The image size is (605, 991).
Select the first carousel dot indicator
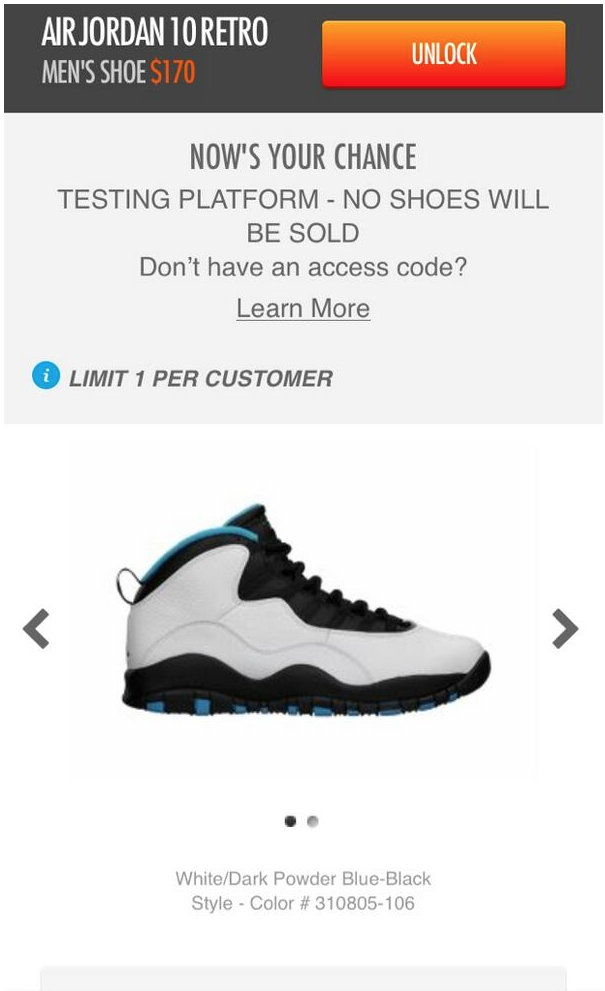point(290,821)
